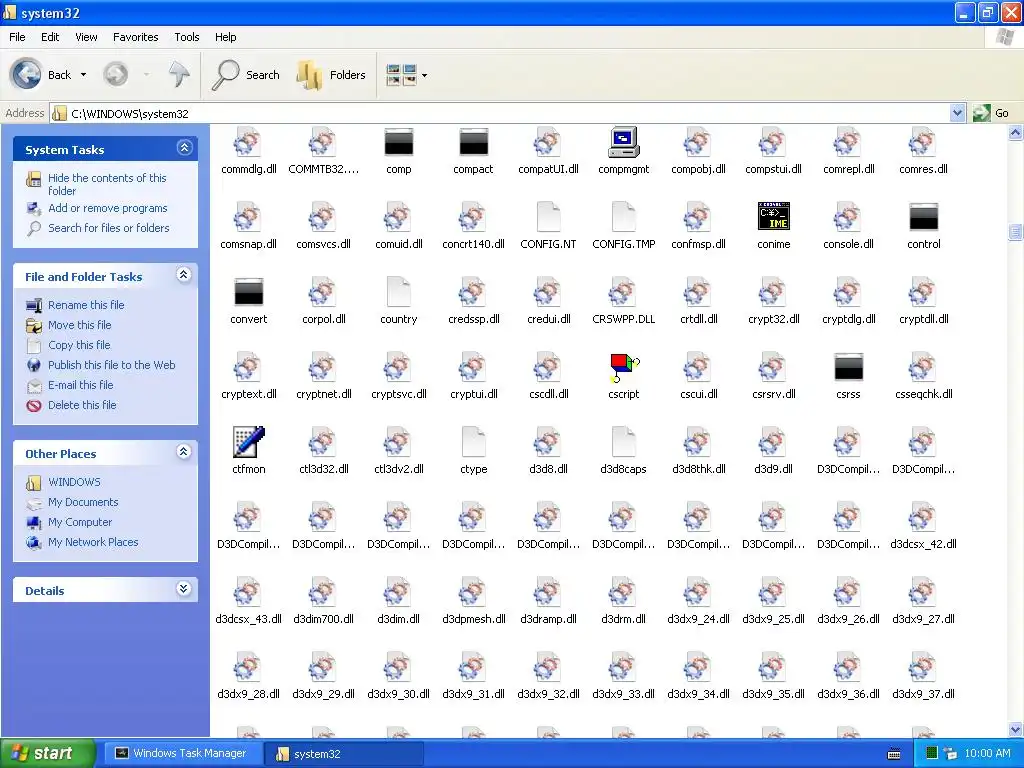Select the d3dramp.dll file

click(x=549, y=602)
